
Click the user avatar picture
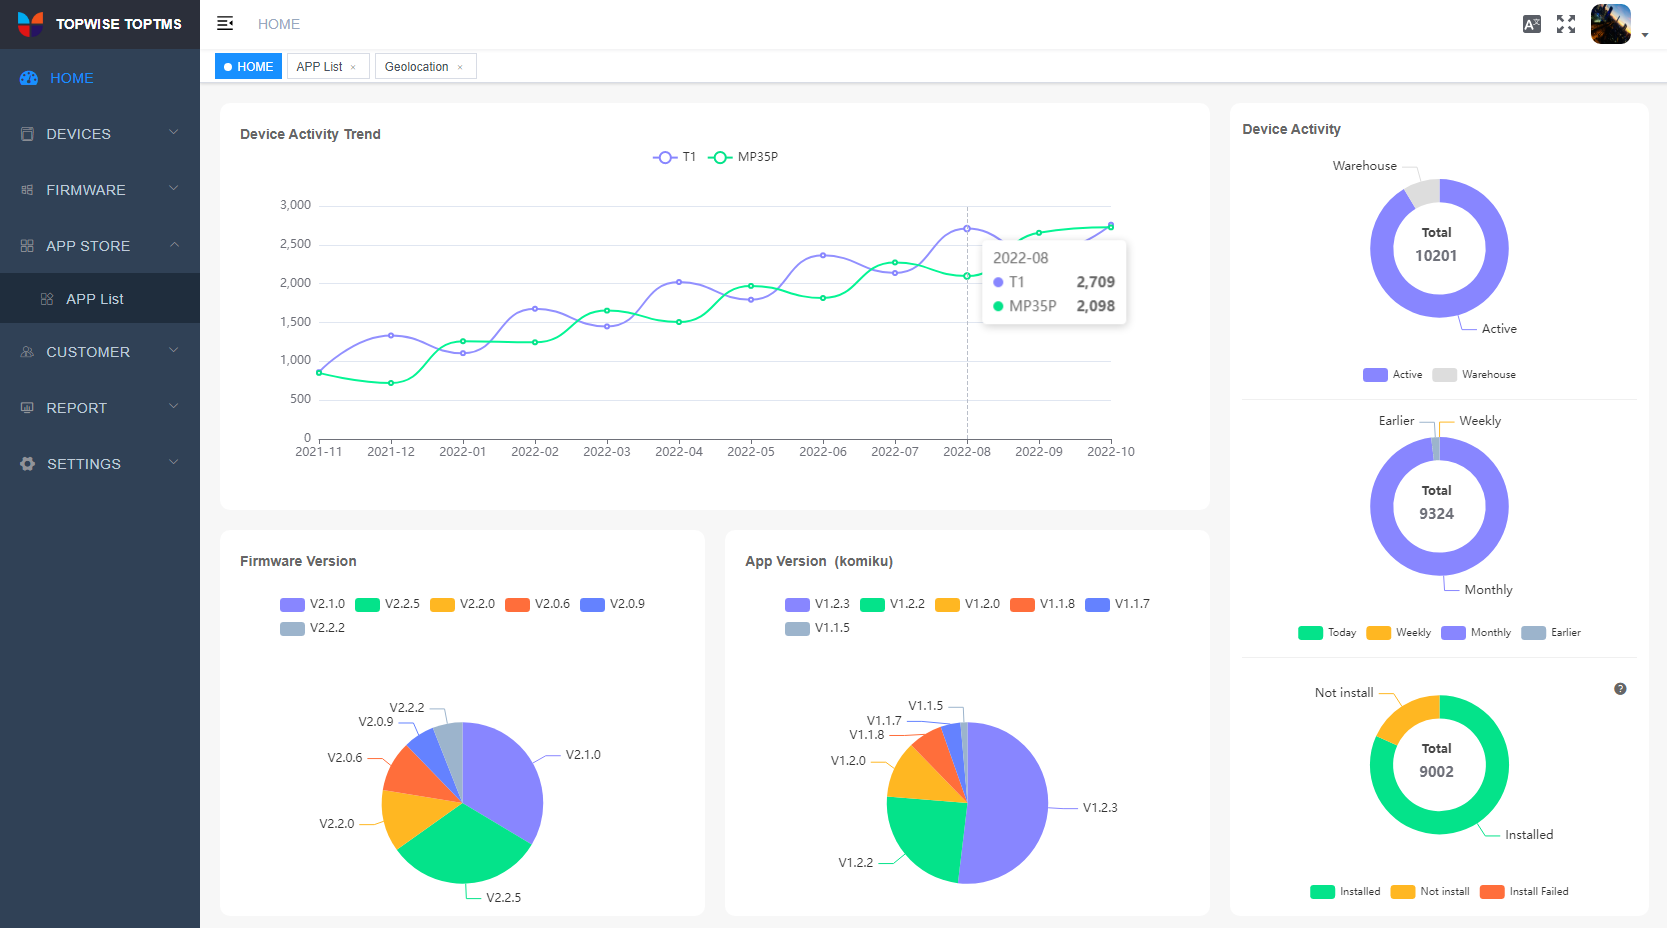coord(1610,24)
